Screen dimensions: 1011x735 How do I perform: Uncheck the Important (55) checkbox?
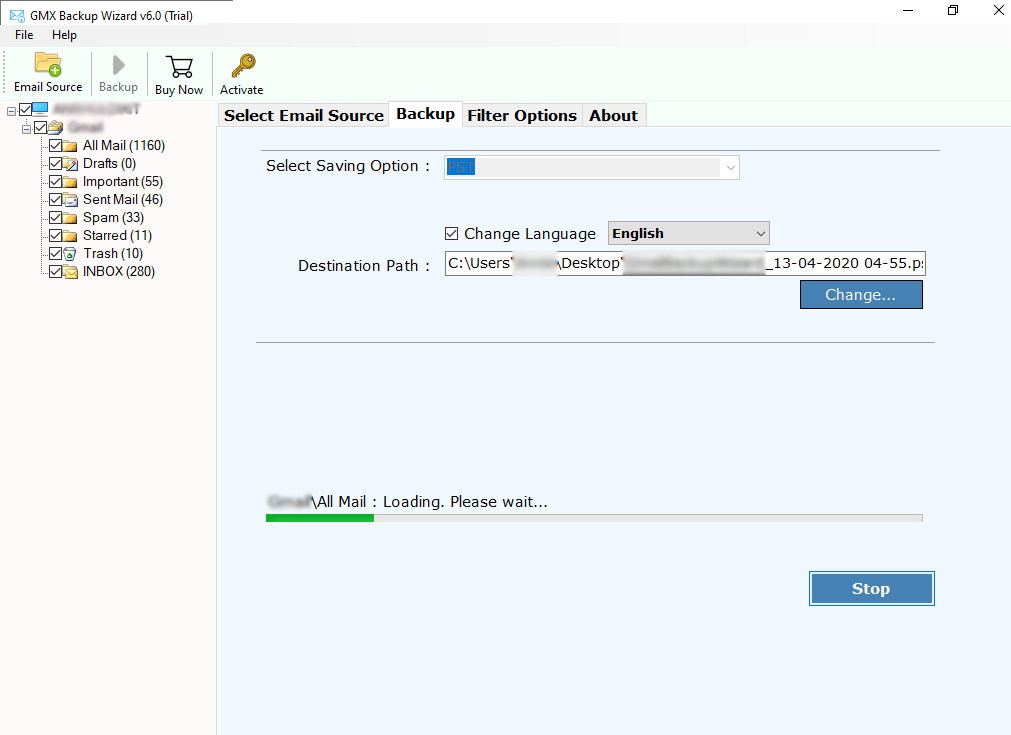(x=55, y=181)
